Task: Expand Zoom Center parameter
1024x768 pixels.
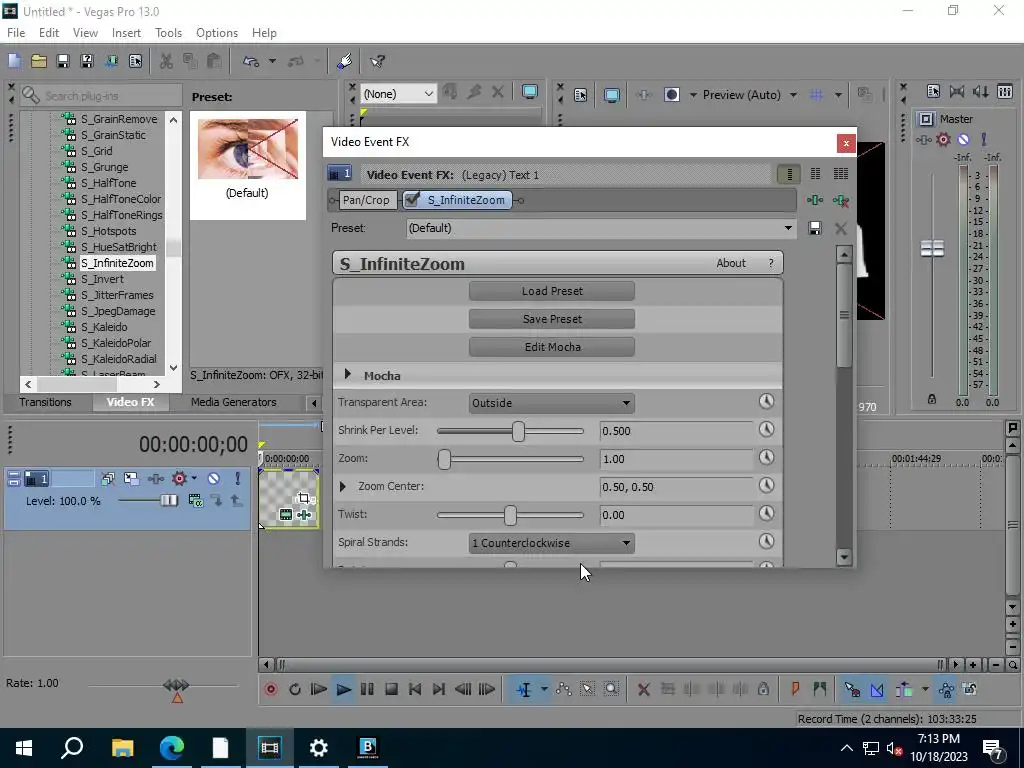Action: click(x=343, y=487)
